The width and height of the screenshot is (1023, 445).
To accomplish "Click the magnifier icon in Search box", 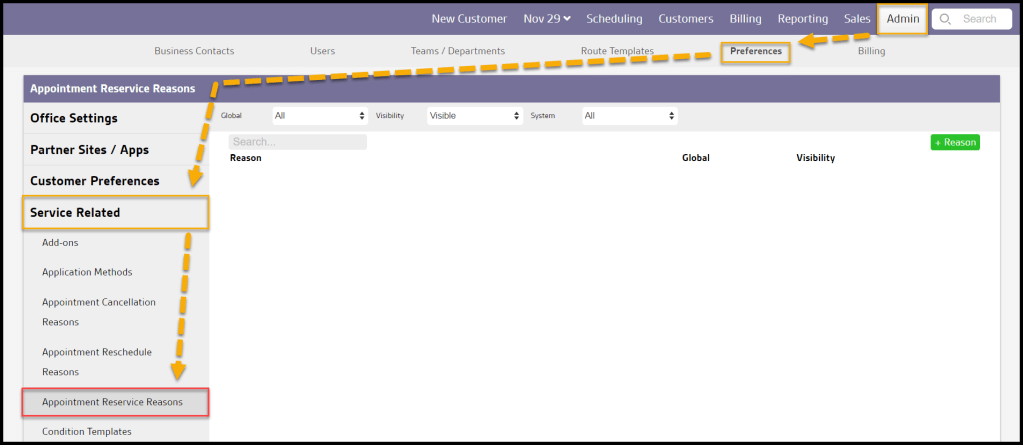I will pos(944,19).
